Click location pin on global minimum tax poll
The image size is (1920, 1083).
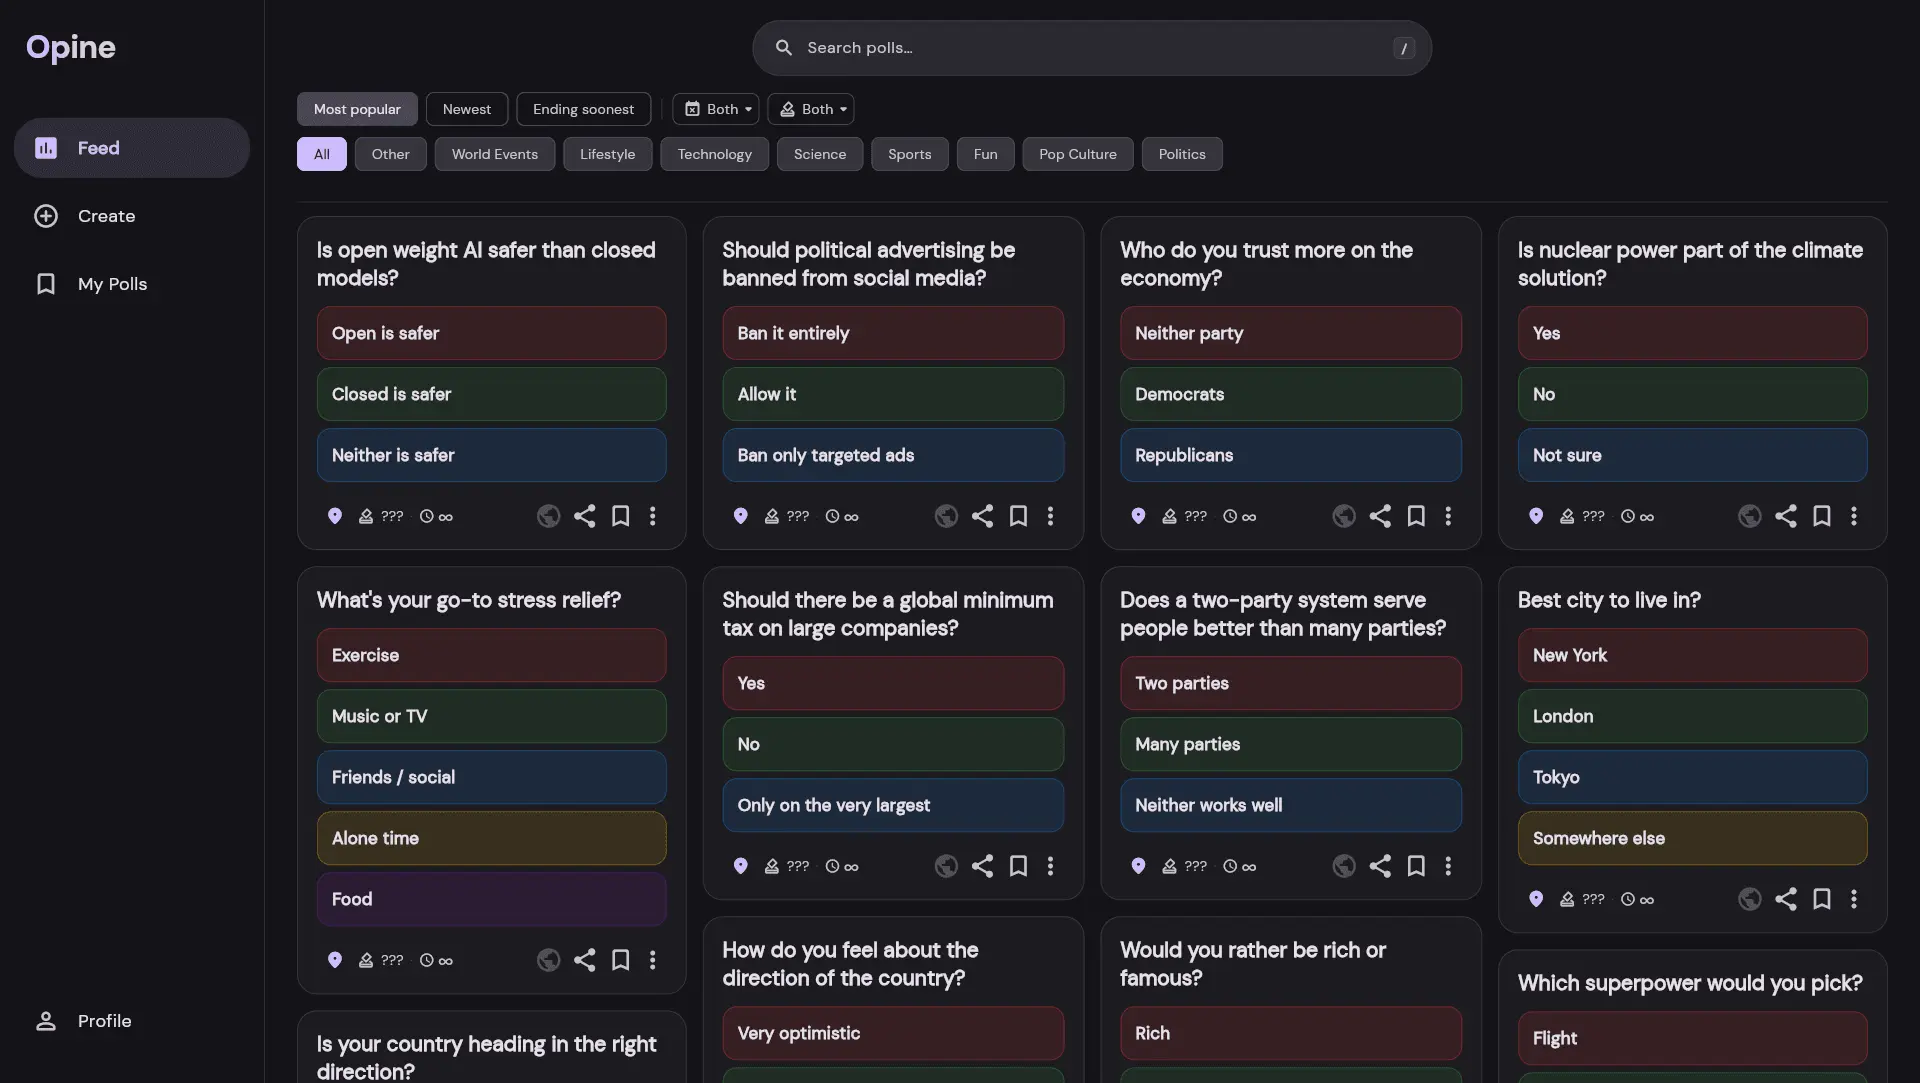coord(740,866)
